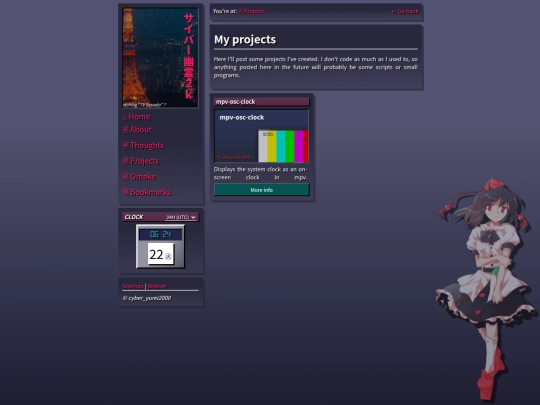Click the icon beside About
540x405 pixels.
(125, 129)
